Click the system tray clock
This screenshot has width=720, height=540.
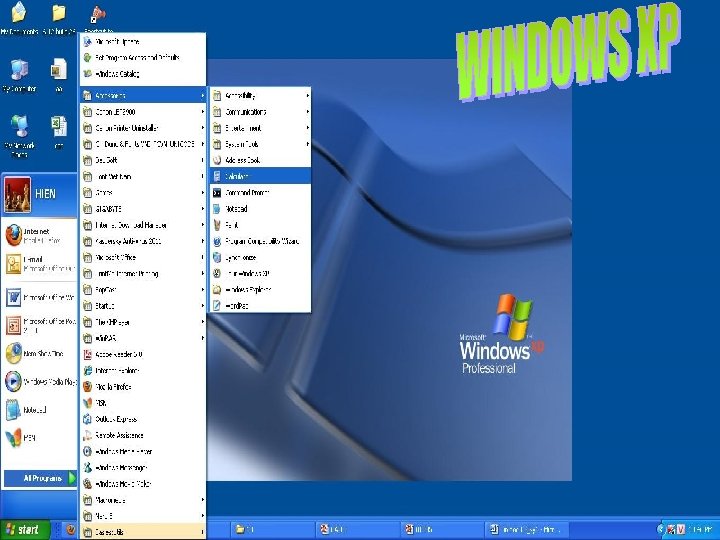[x=700, y=530]
